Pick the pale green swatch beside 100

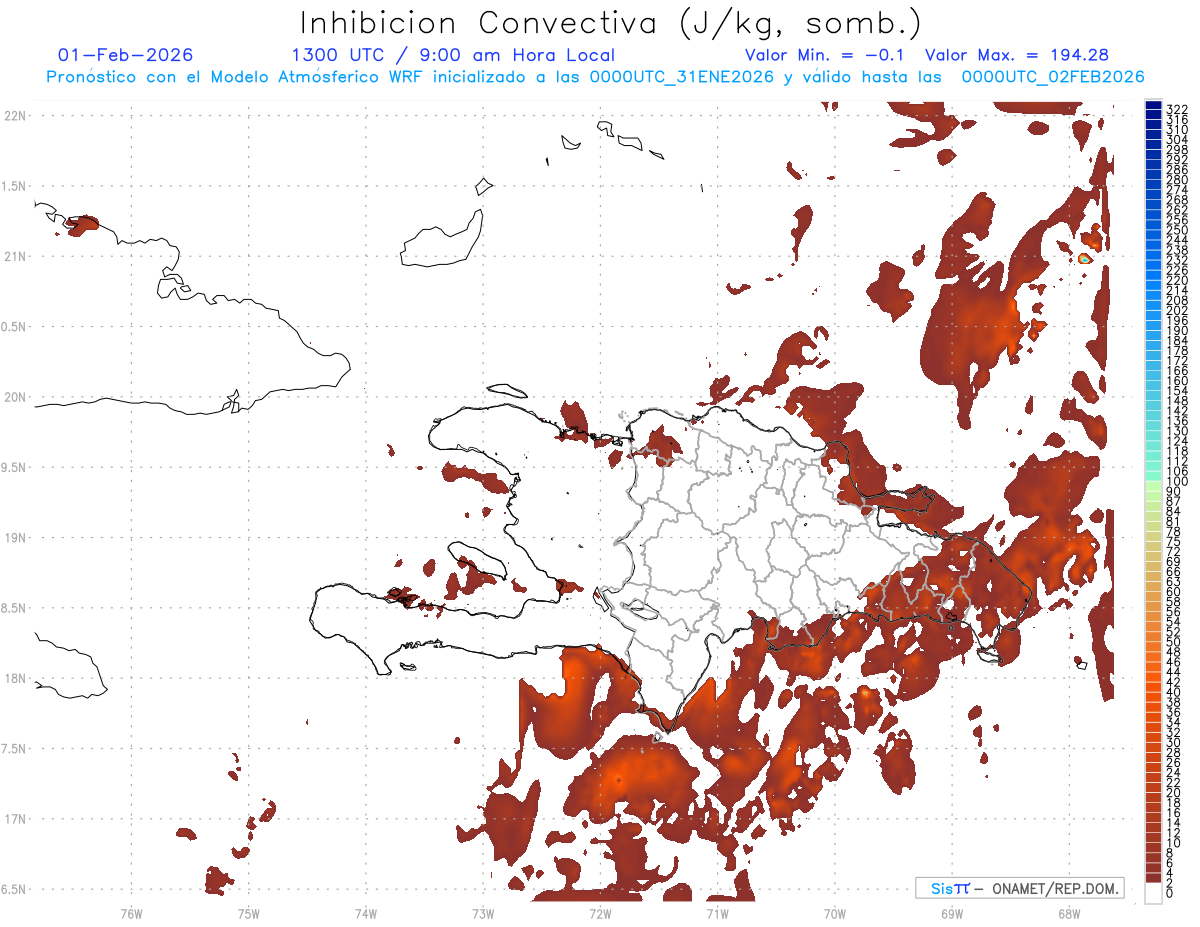[1154, 485]
